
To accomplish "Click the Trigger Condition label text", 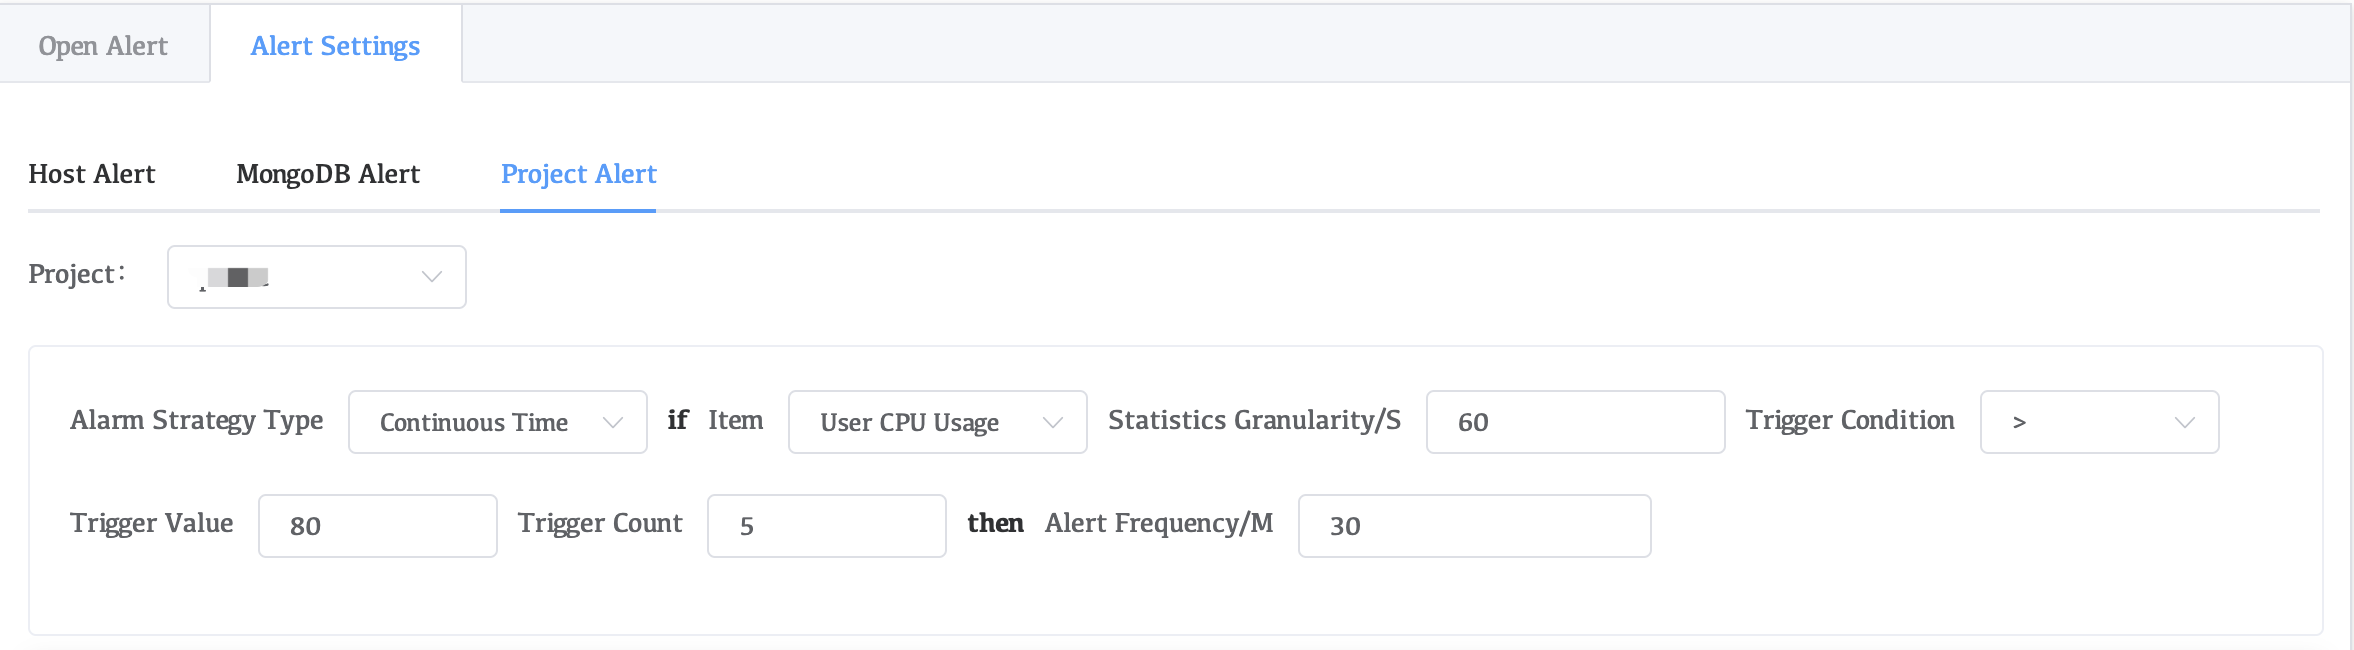I will (1850, 420).
